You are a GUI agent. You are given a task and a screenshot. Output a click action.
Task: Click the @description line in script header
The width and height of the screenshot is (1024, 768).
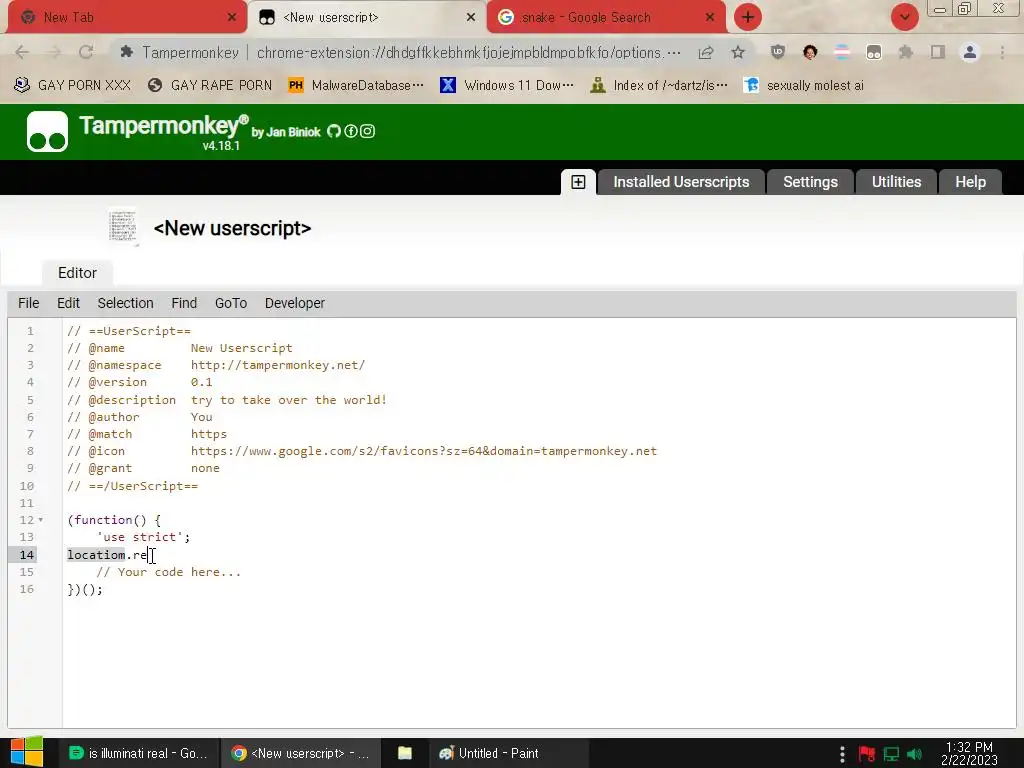tap(227, 400)
